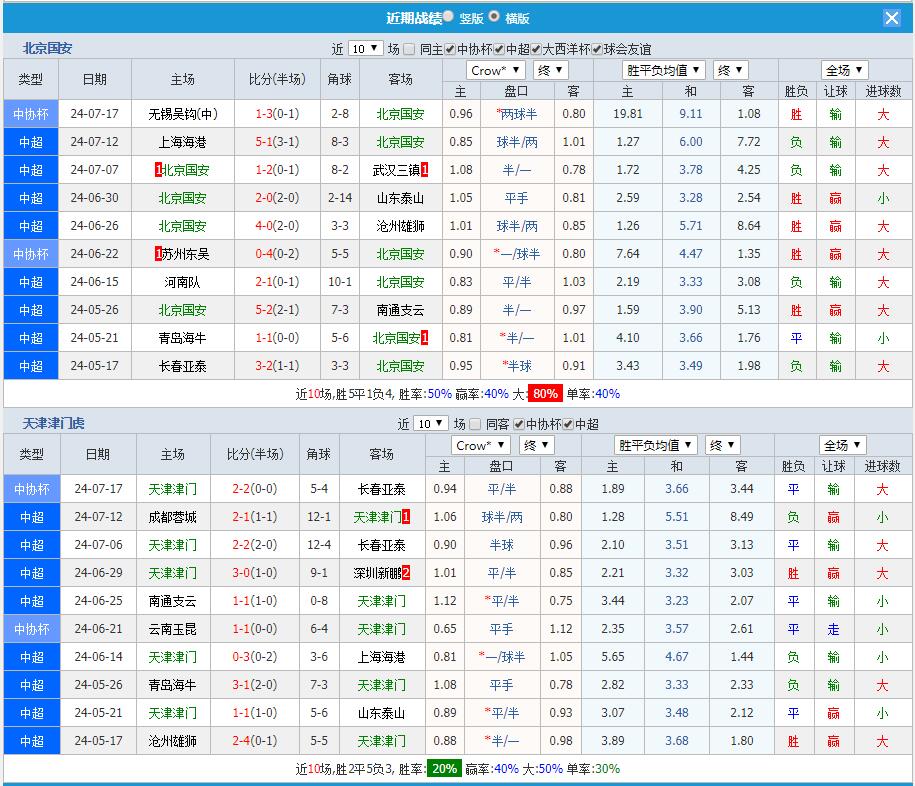Click the red 80% highlighted rate
The width and height of the screenshot is (915, 786).
[x=545, y=394]
